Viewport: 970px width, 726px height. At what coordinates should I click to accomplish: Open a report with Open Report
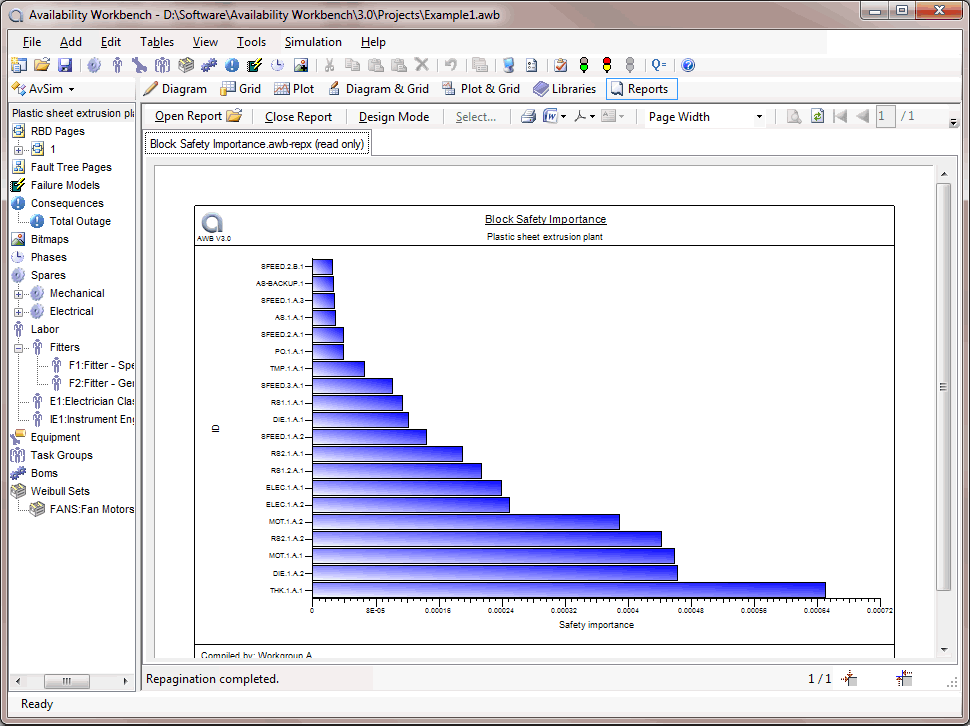coord(188,116)
